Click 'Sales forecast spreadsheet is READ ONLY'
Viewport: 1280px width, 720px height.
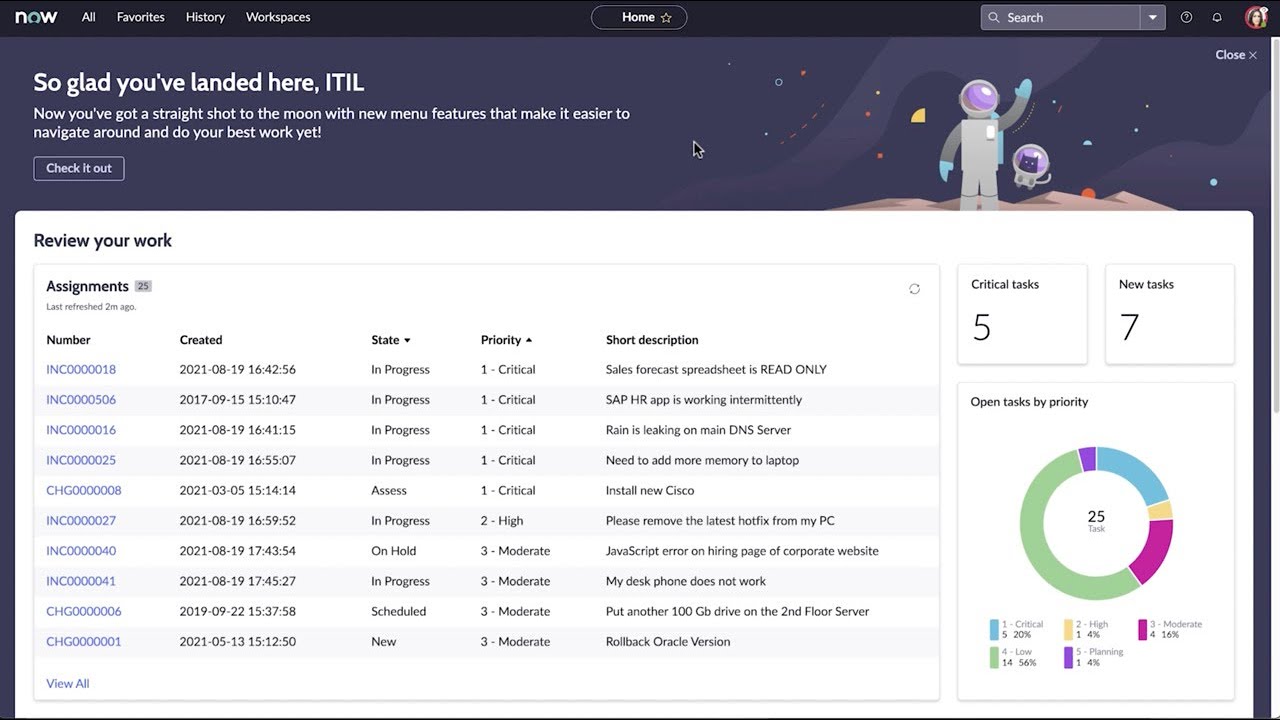click(716, 369)
